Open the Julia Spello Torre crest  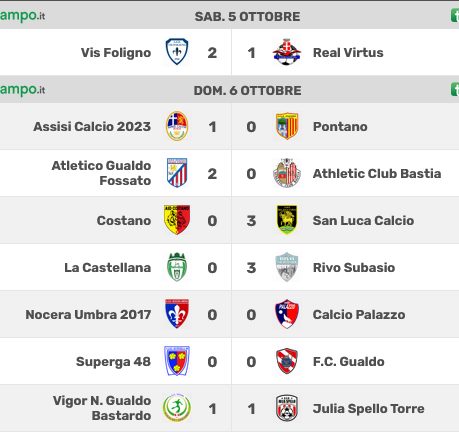point(287,408)
